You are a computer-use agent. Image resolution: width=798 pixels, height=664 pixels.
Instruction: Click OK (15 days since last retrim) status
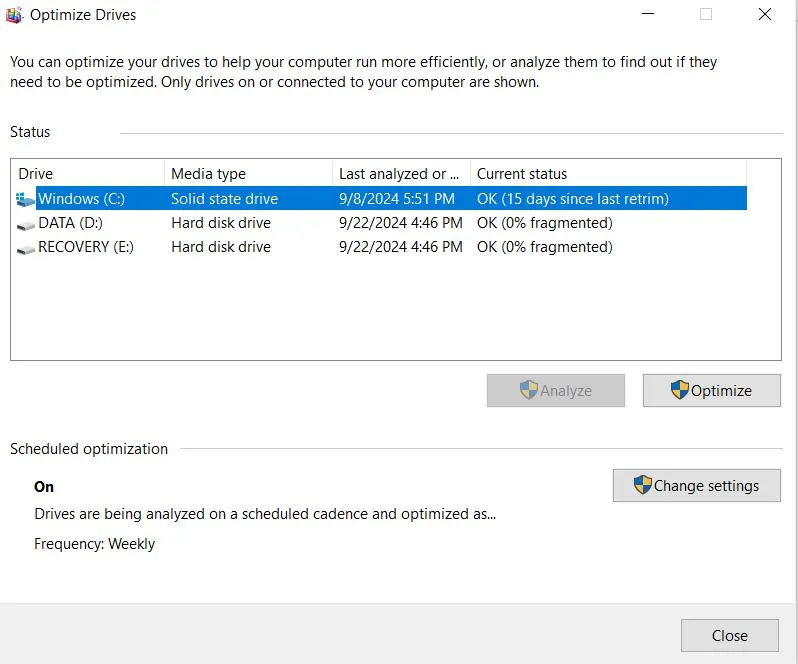[573, 198]
